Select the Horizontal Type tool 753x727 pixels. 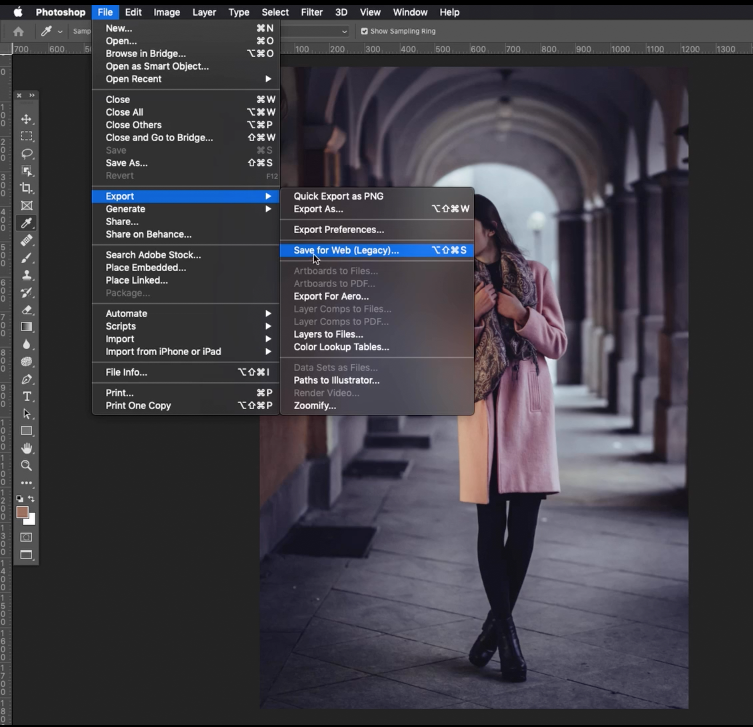[x=27, y=397]
